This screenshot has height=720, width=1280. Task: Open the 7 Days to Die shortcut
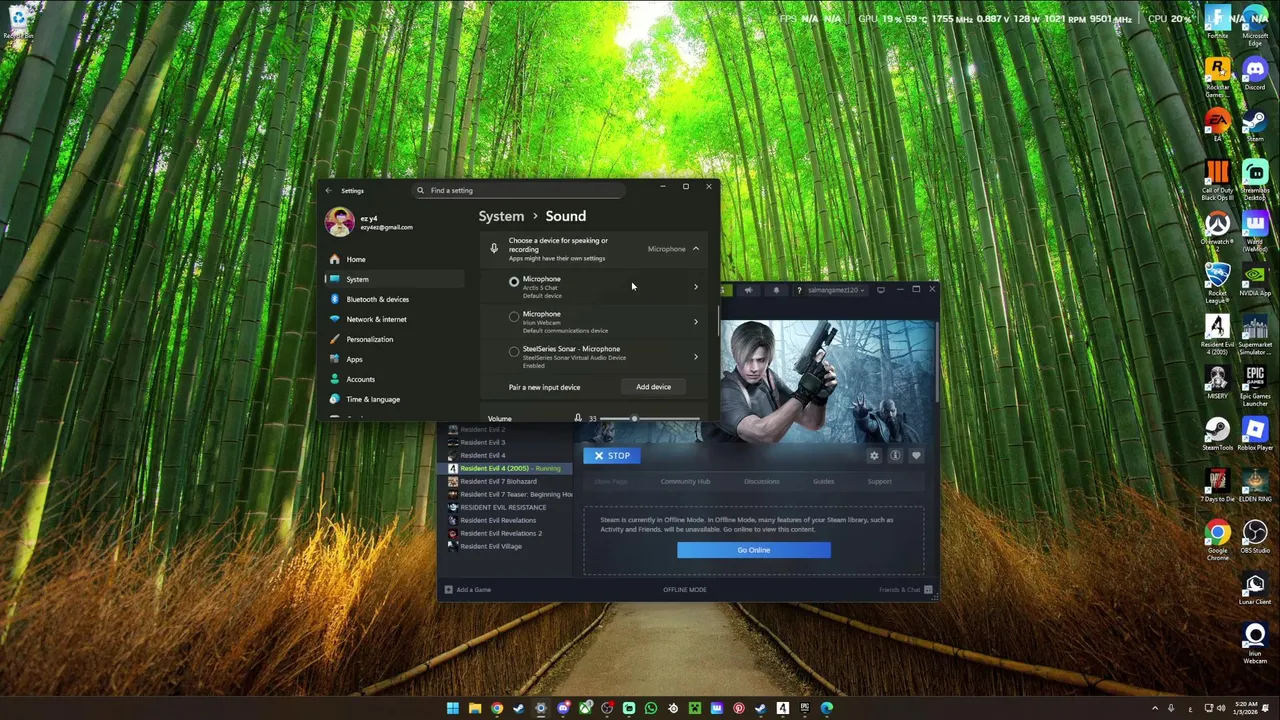click(1217, 487)
